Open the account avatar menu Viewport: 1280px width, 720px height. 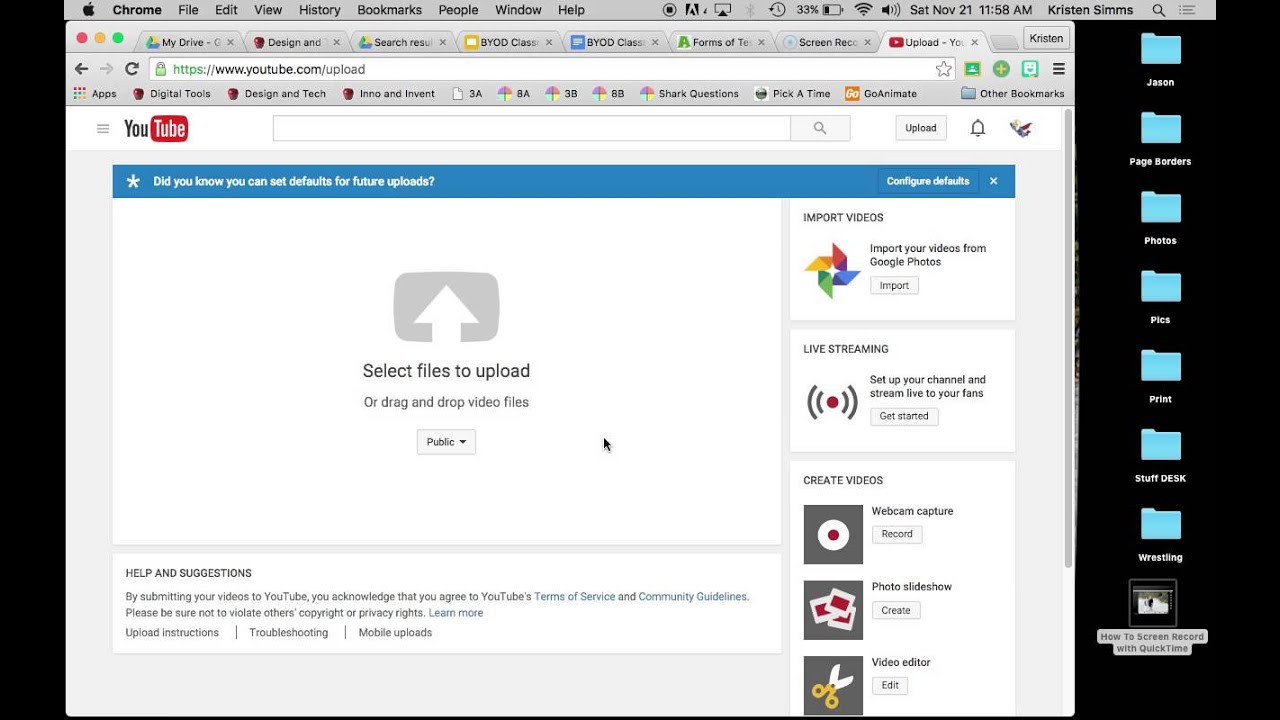point(1021,128)
